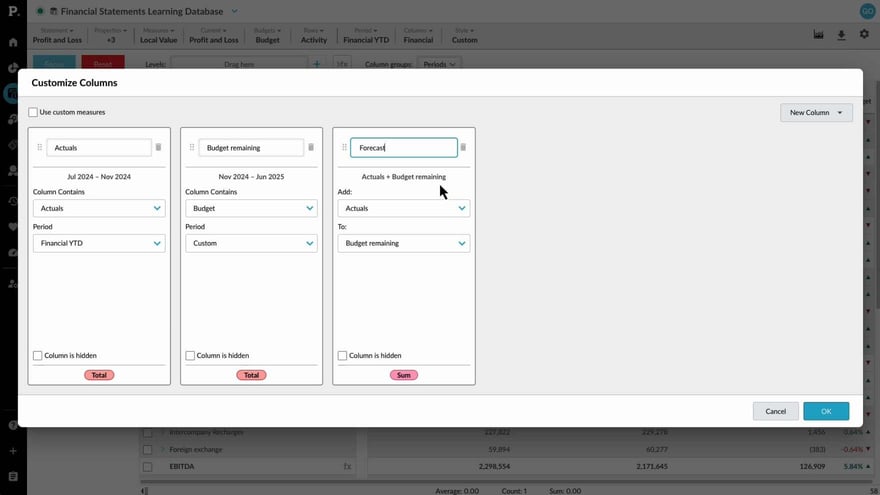Click the Total badge under Budget remaining column
This screenshot has width=880, height=495.
(x=251, y=375)
